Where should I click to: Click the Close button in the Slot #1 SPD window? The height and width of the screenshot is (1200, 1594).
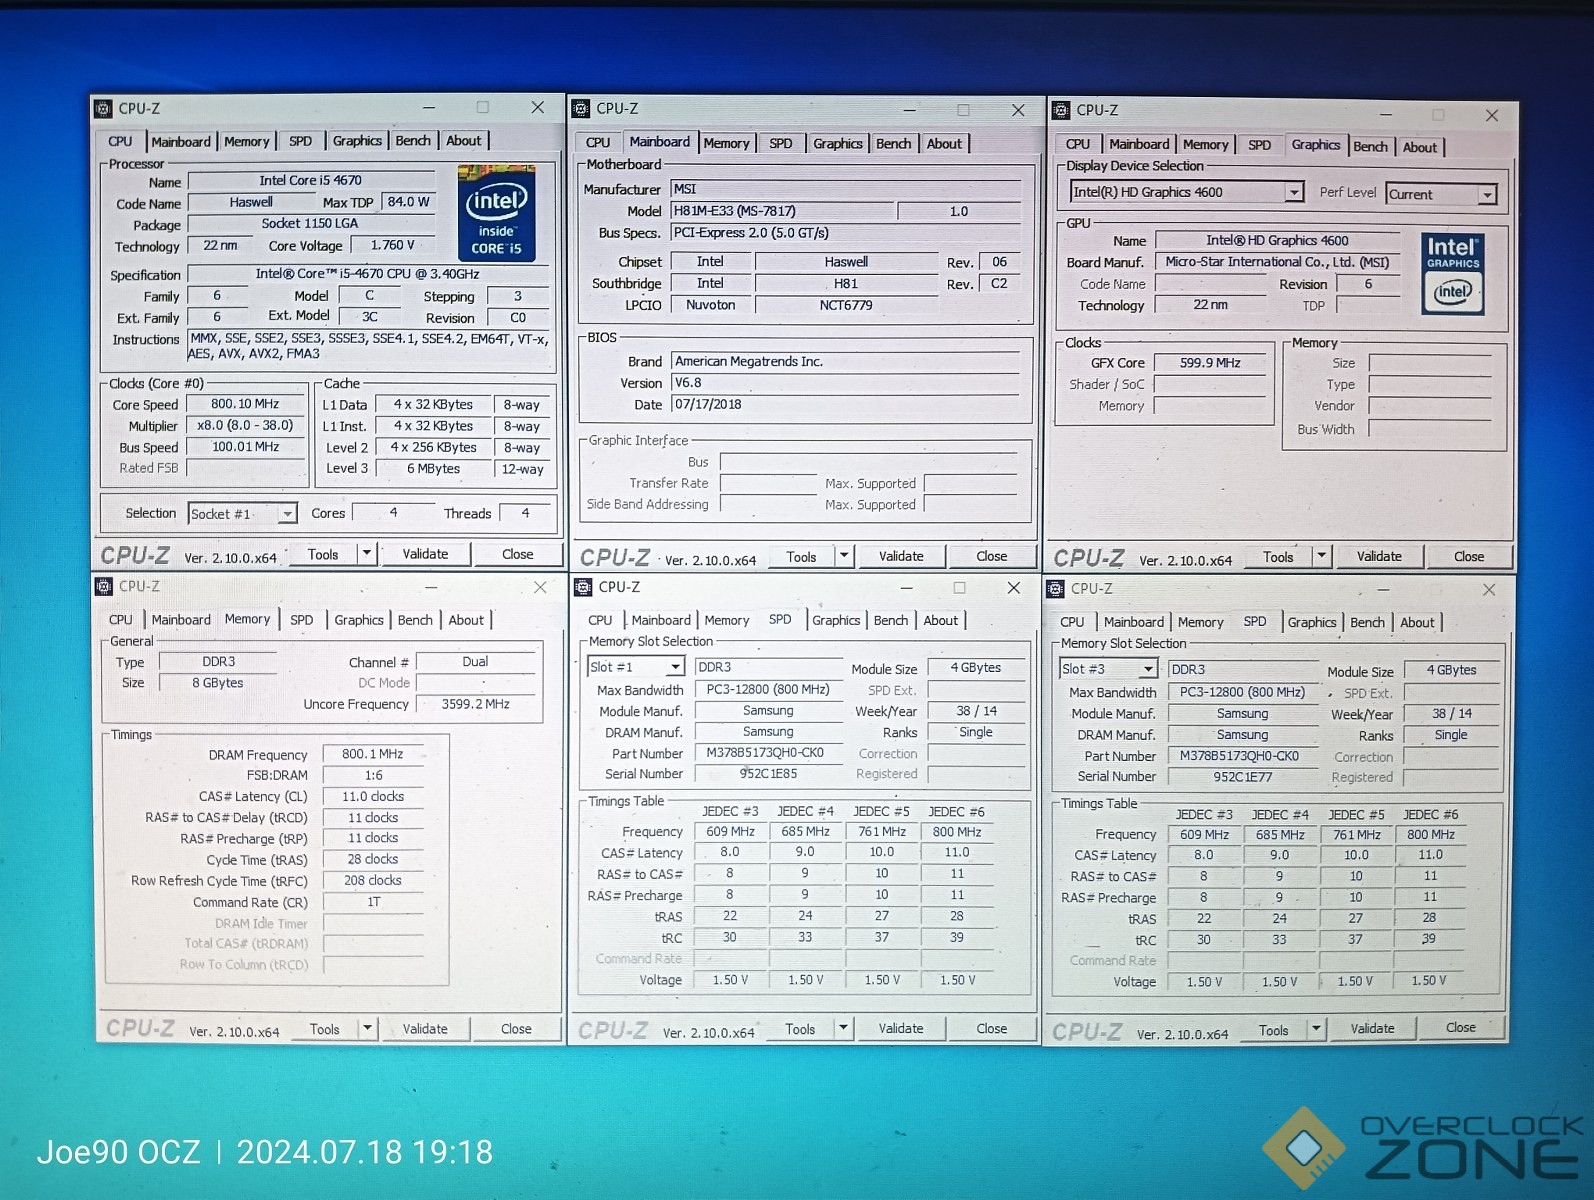tap(992, 1028)
